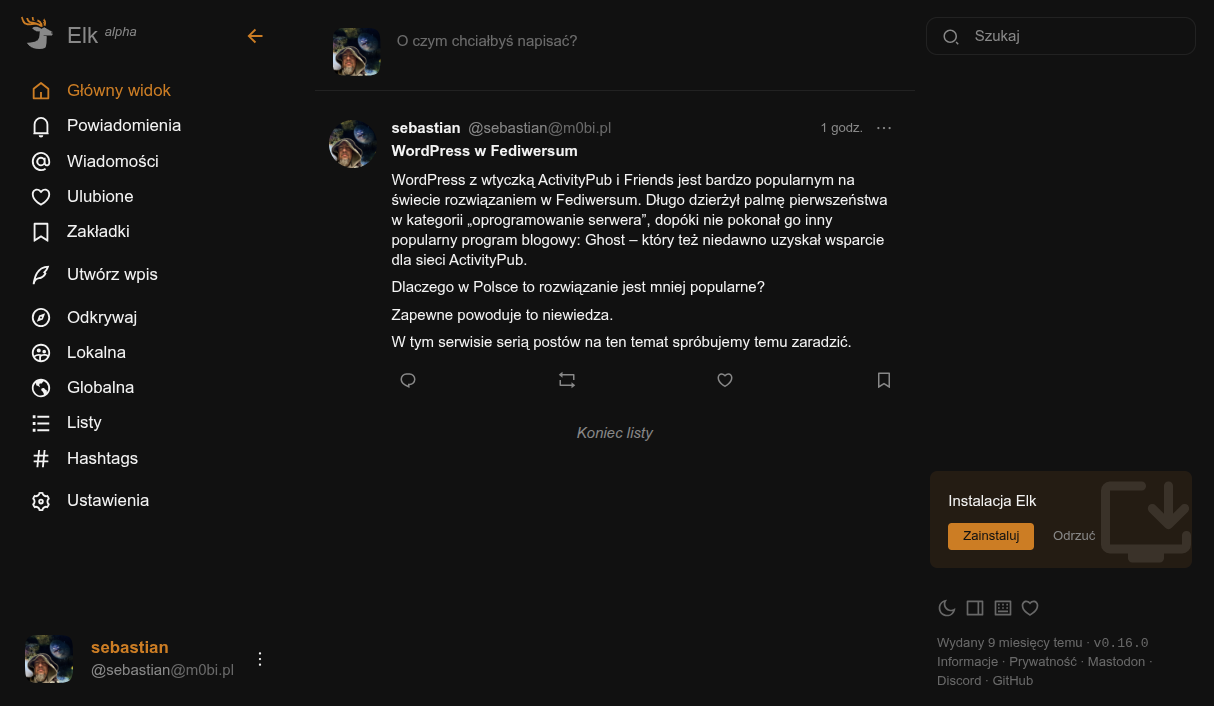Click the Zainstaluj button
The height and width of the screenshot is (706, 1214).
click(x=990, y=536)
